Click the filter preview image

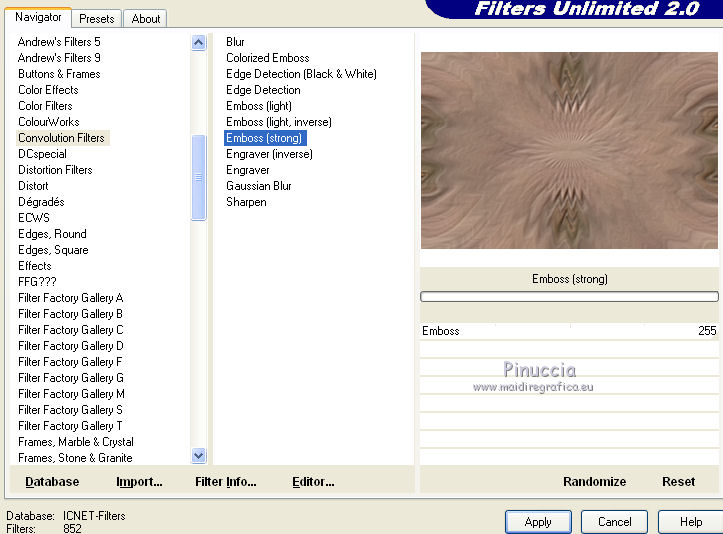pyautogui.click(x=569, y=150)
